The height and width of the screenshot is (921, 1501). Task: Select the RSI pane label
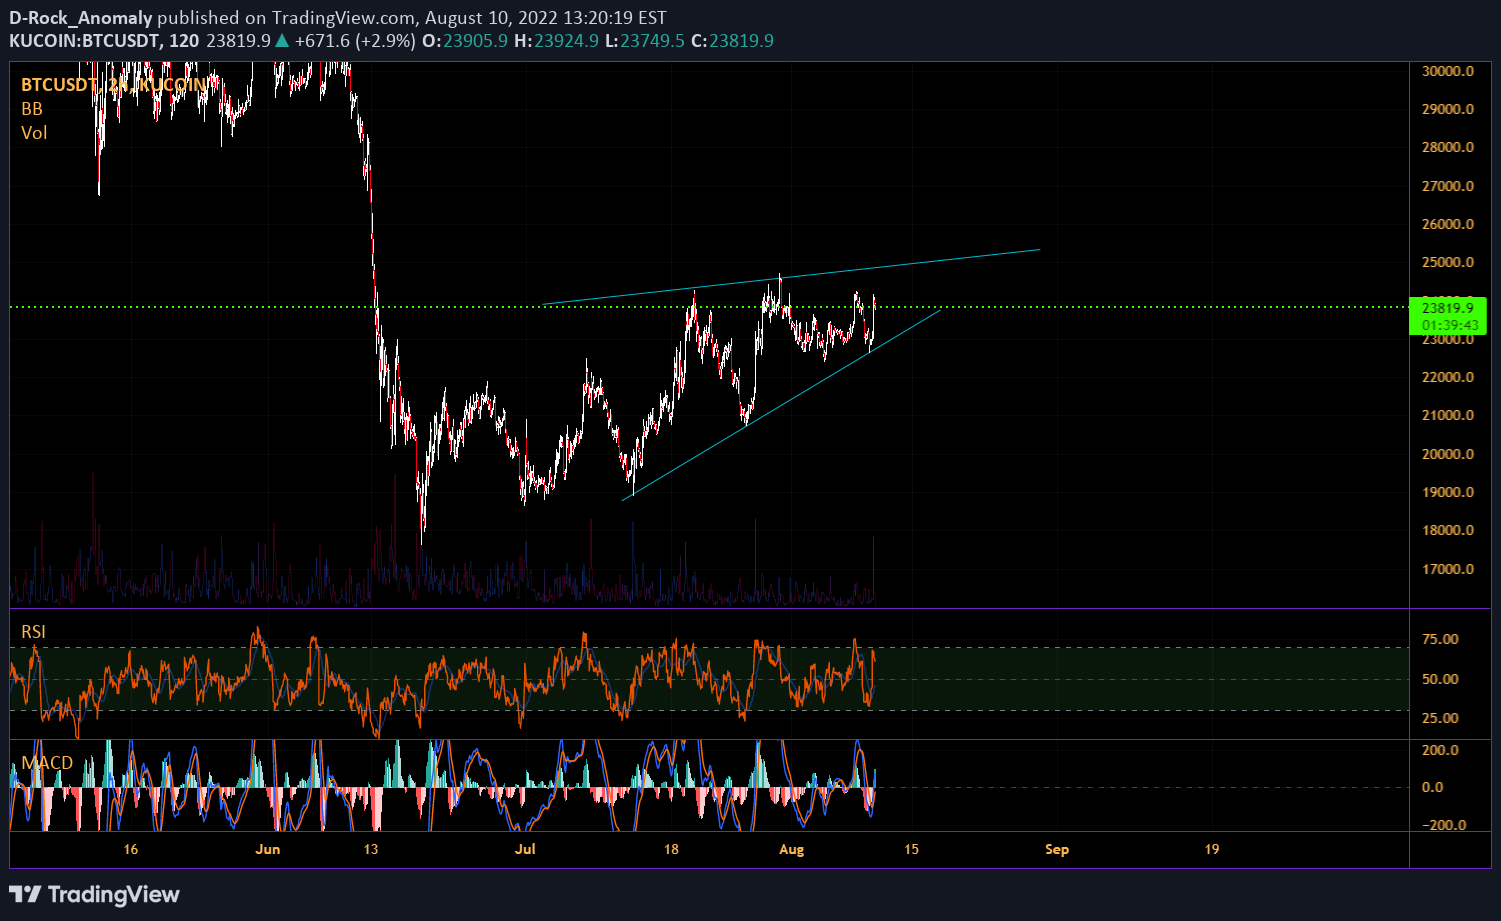pos(33,632)
